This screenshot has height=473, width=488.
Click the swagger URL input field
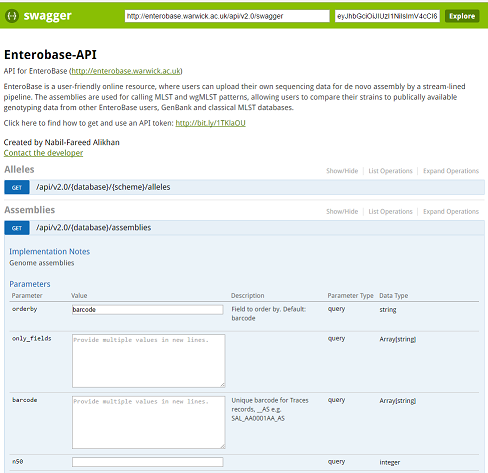[227, 16]
